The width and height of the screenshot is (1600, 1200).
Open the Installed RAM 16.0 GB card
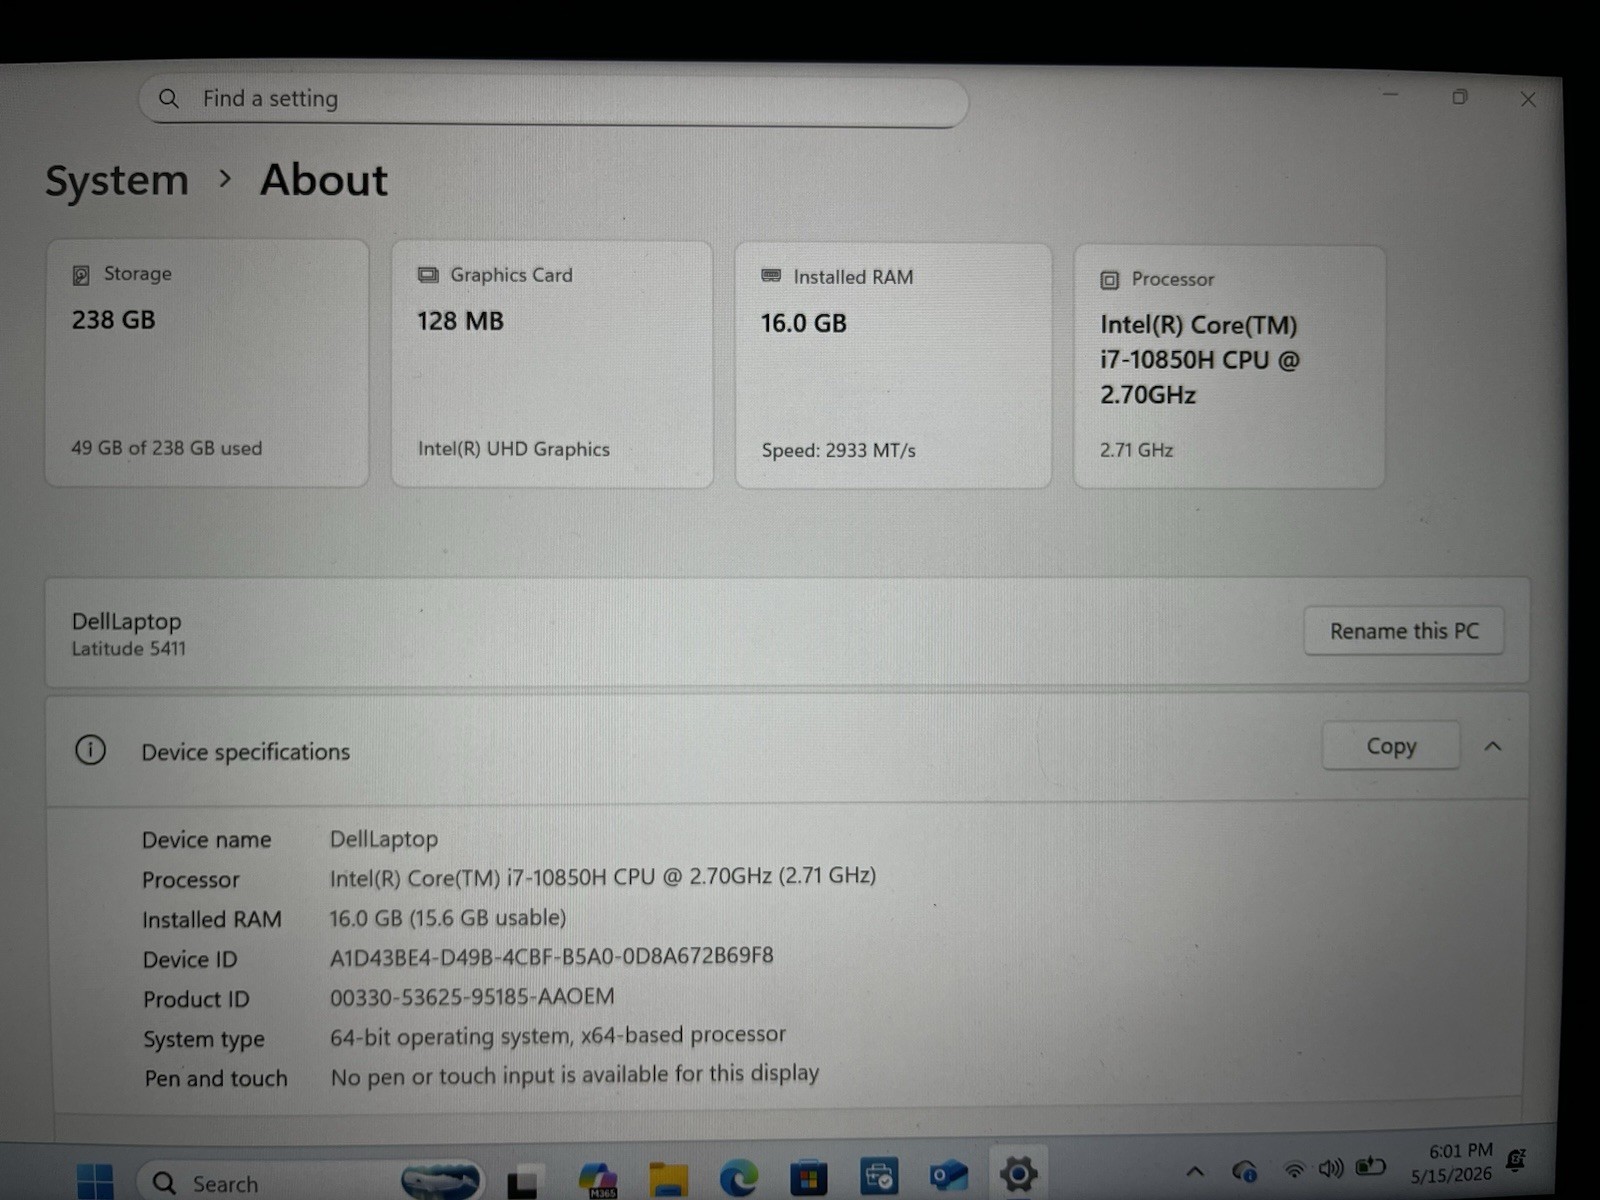(x=893, y=366)
